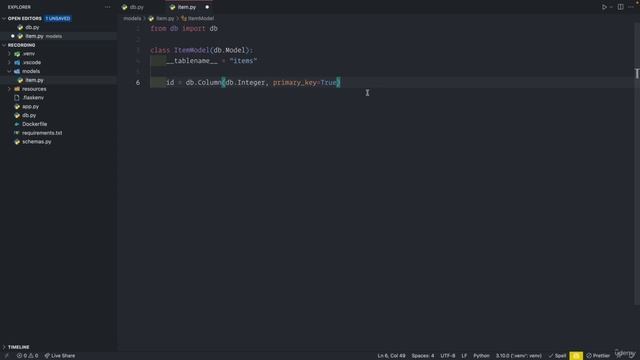Open Explorer views ellipsis menu
Viewport: 640px width, 360px height.
pyautogui.click(x=107, y=7)
